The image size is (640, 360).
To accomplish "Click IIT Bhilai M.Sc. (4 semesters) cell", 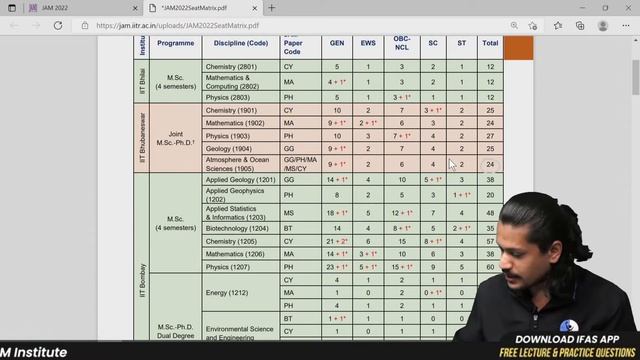I will (176, 82).
